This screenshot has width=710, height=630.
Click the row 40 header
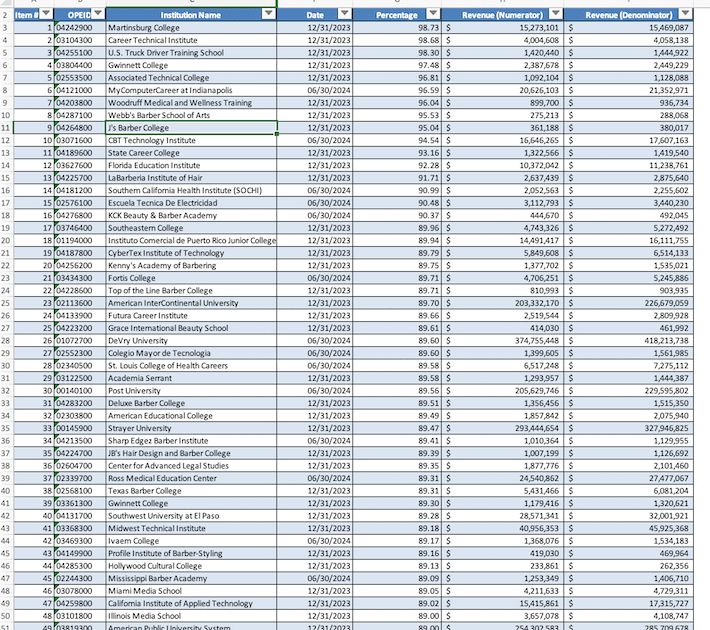click(x=6, y=490)
